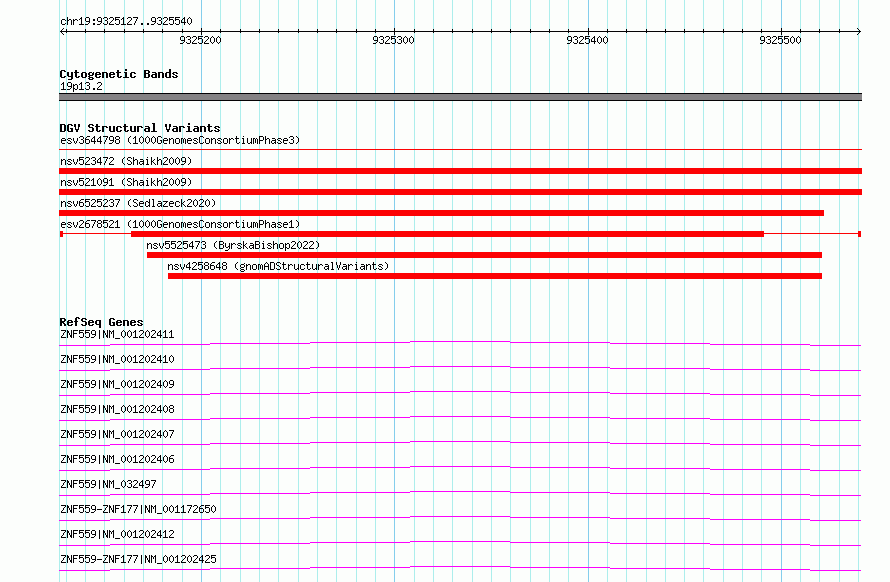Viewport: 890px width, 582px height.
Task: Open variant nsv6525237 (Sedlazeck2020) label
Action: (x=138, y=203)
